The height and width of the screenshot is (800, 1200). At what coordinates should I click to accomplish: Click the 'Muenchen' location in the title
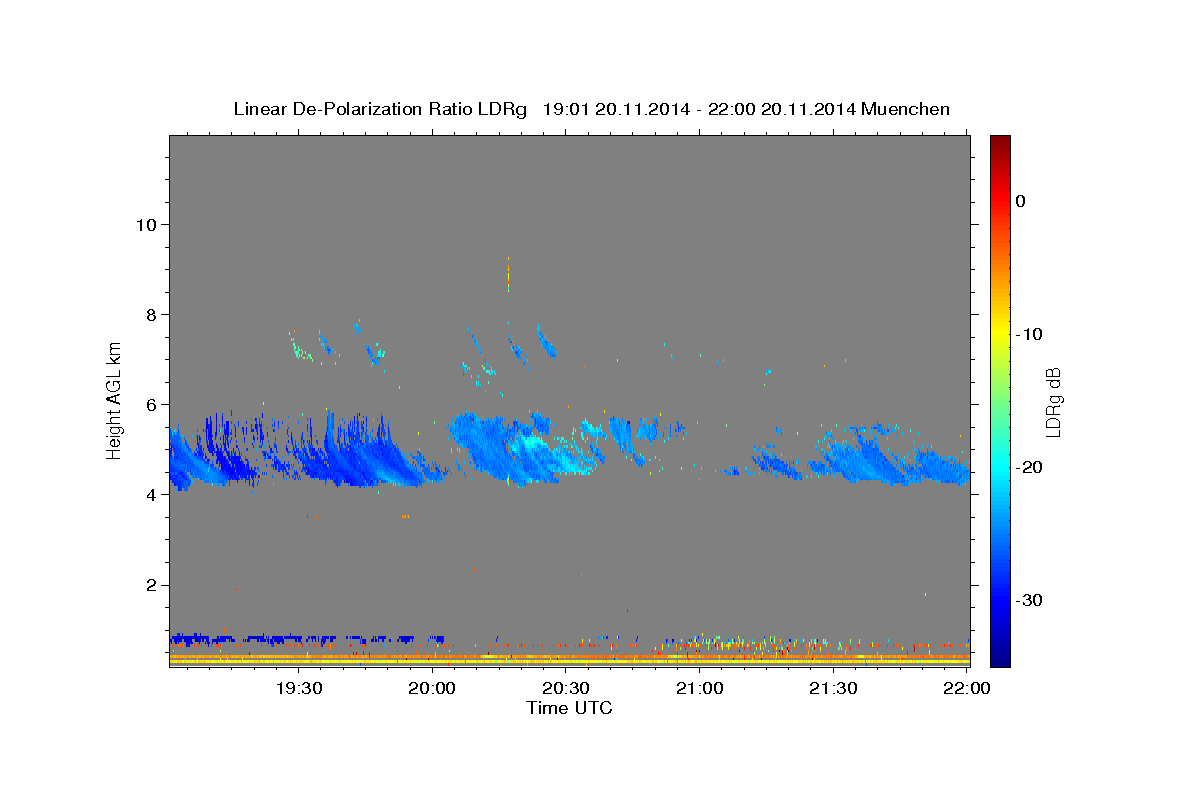click(x=906, y=109)
